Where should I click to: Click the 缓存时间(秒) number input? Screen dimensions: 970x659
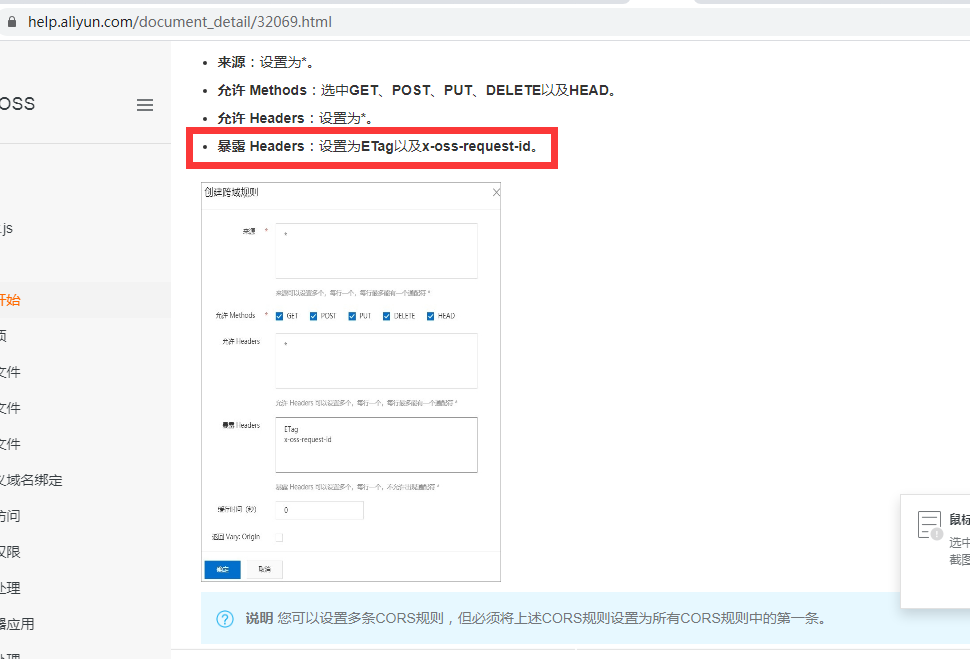(319, 509)
